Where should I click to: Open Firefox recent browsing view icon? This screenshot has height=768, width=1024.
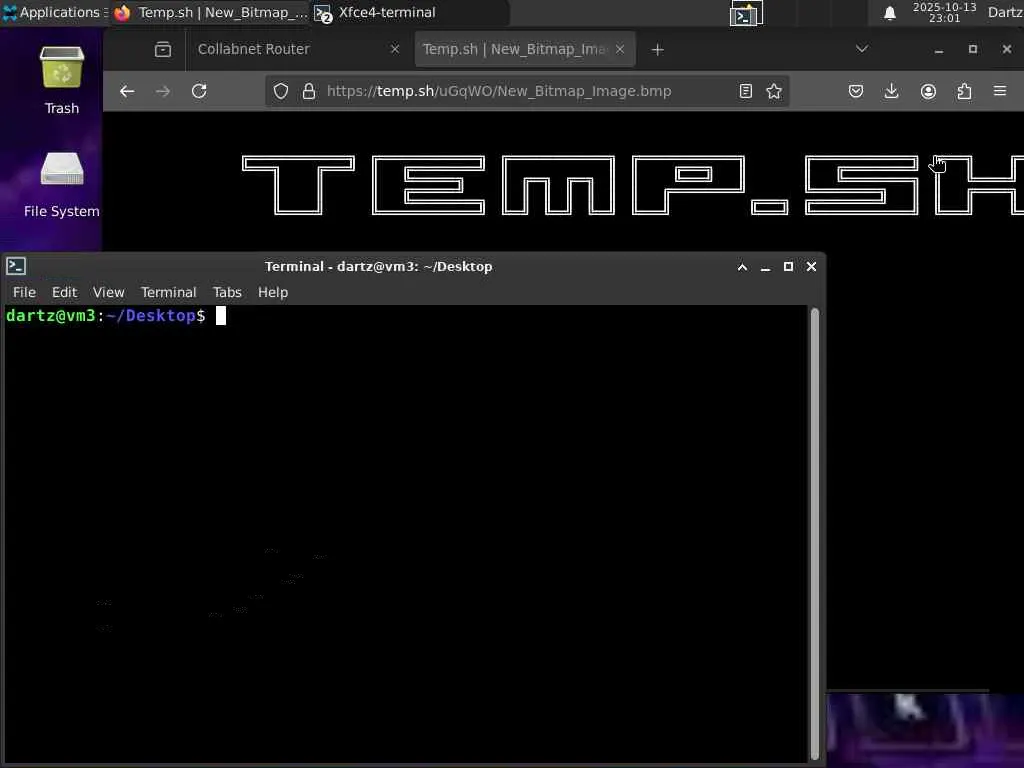pyautogui.click(x=163, y=50)
